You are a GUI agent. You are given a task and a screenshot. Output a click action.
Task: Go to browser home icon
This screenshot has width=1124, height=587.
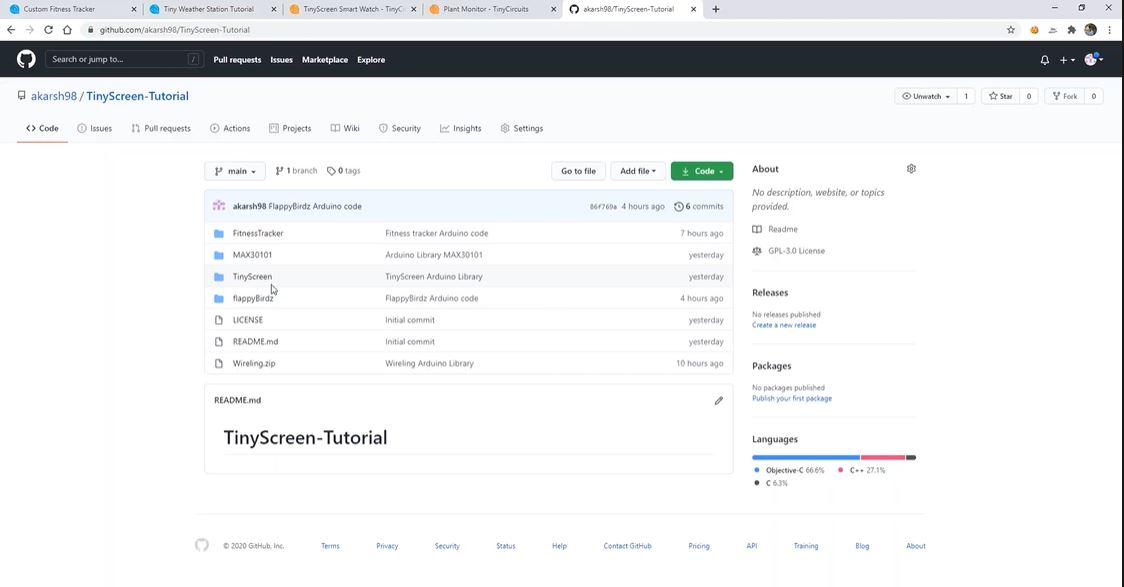point(67,29)
